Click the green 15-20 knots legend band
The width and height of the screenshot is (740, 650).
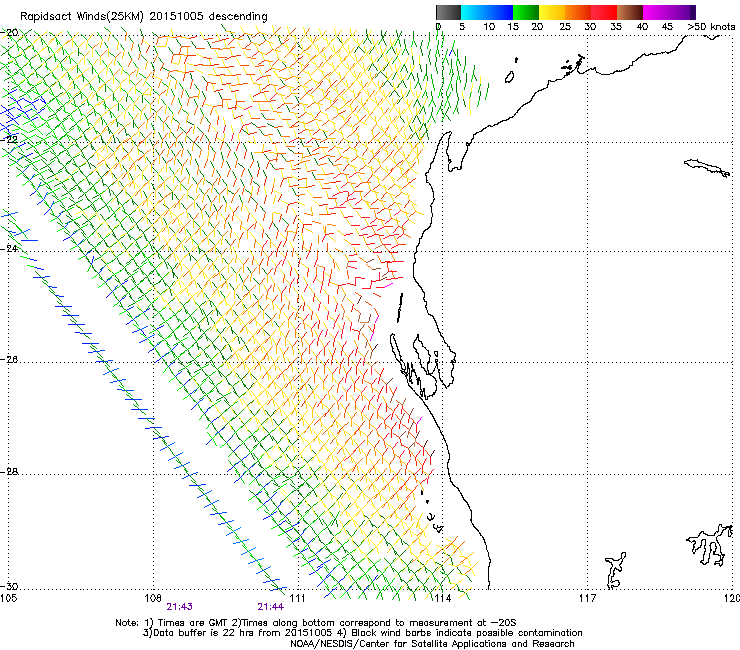526,12
